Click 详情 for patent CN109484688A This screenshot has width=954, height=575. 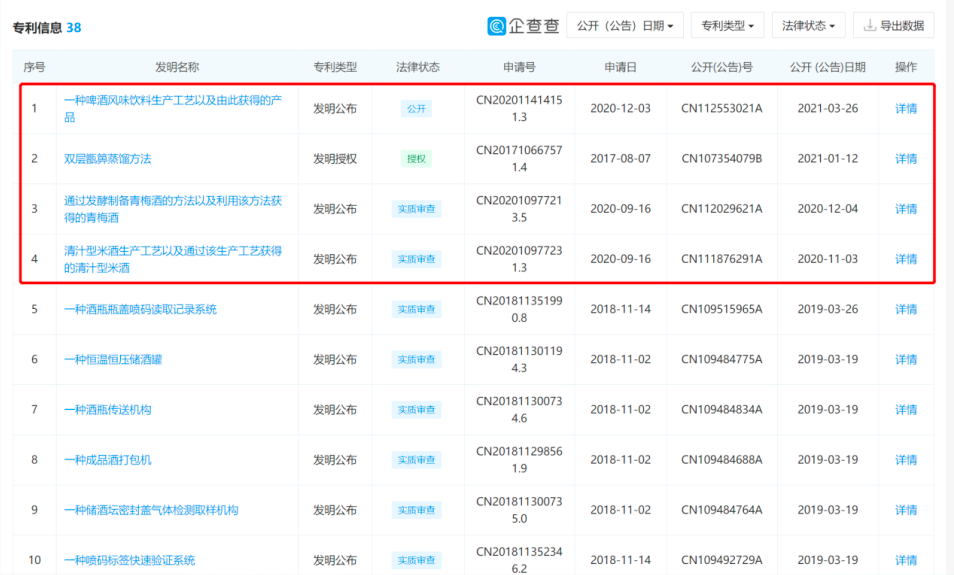tap(906, 460)
